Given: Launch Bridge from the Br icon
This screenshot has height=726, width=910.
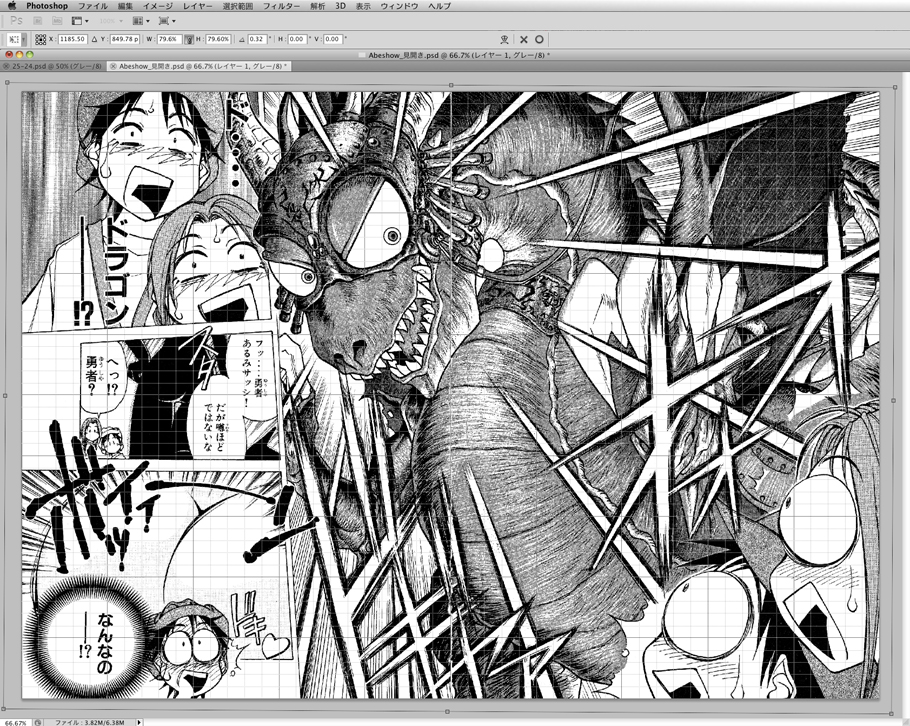Looking at the screenshot, I should pos(38,21).
